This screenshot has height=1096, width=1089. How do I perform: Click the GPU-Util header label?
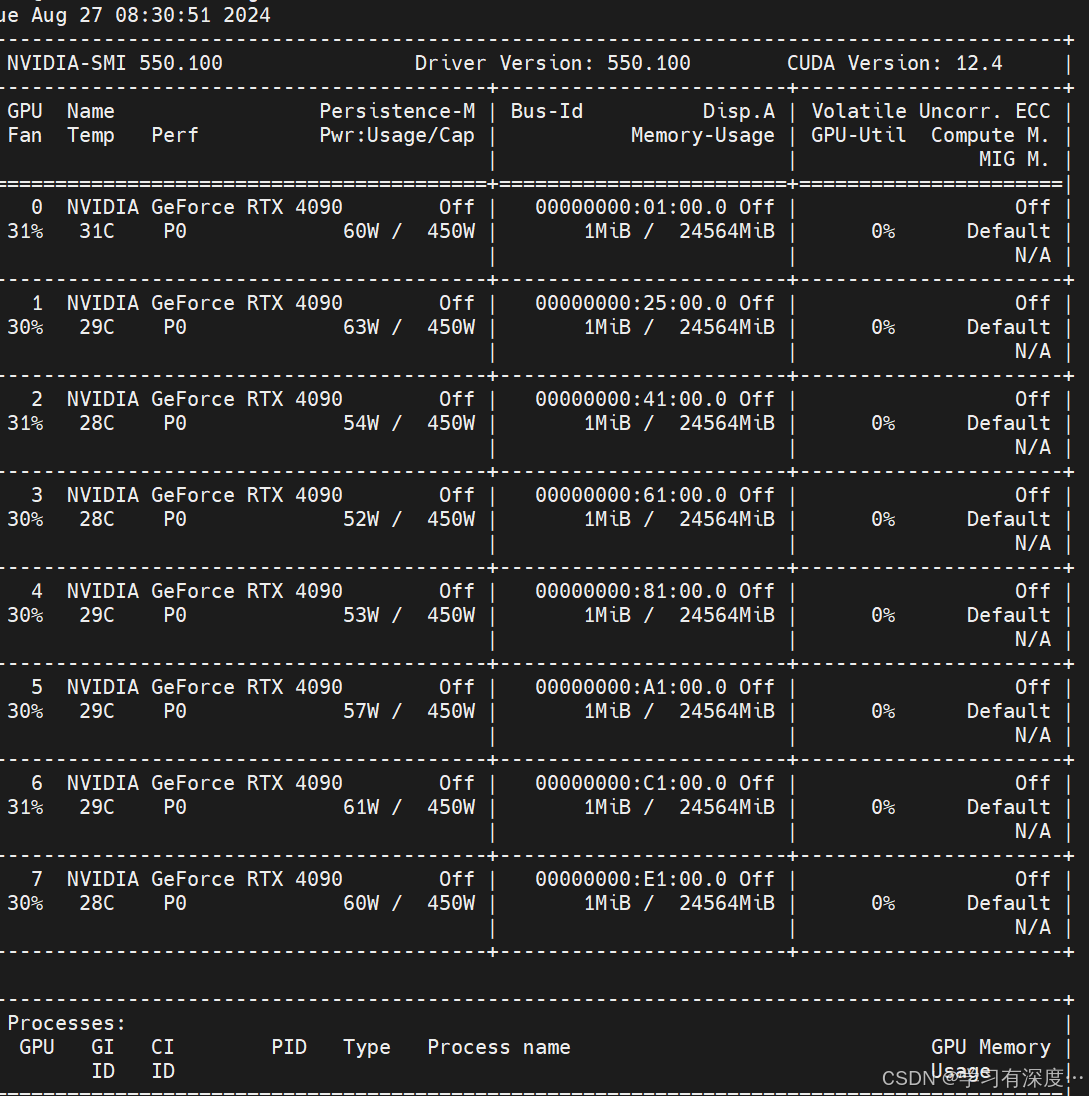[858, 136]
